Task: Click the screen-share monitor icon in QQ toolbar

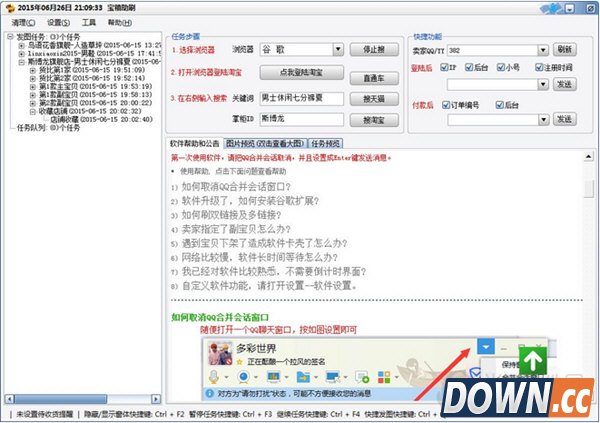Action: pos(273,377)
